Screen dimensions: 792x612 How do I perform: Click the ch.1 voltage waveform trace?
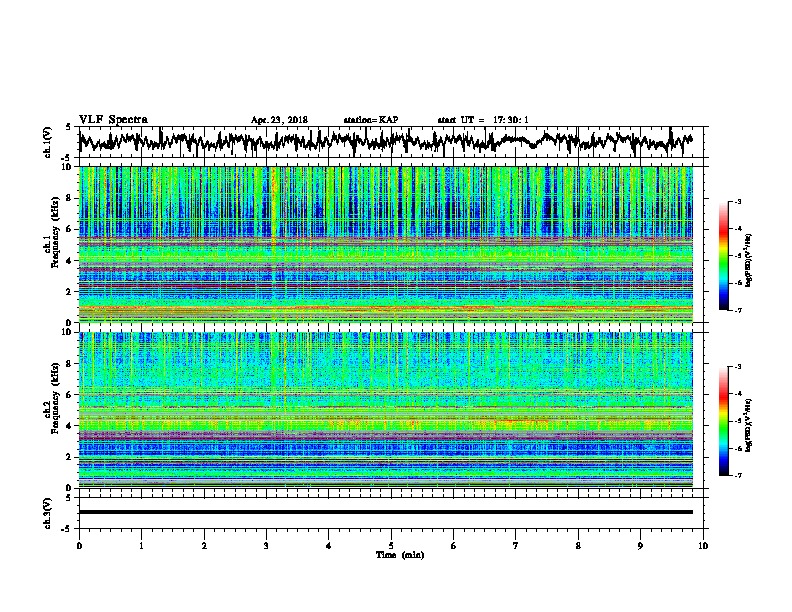coord(385,142)
